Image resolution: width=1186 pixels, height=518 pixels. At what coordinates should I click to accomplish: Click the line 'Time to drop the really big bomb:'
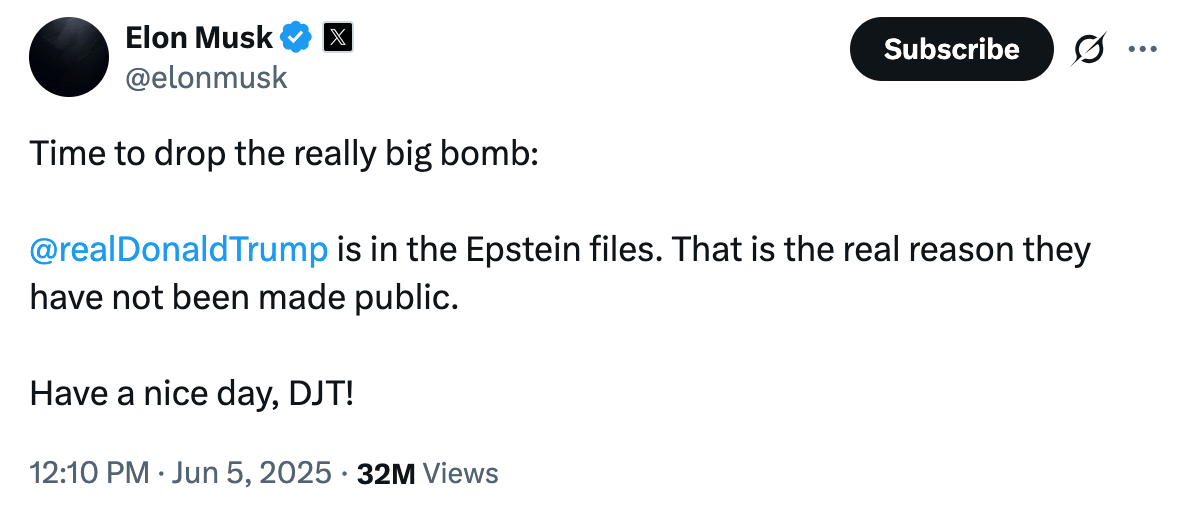coord(284,155)
